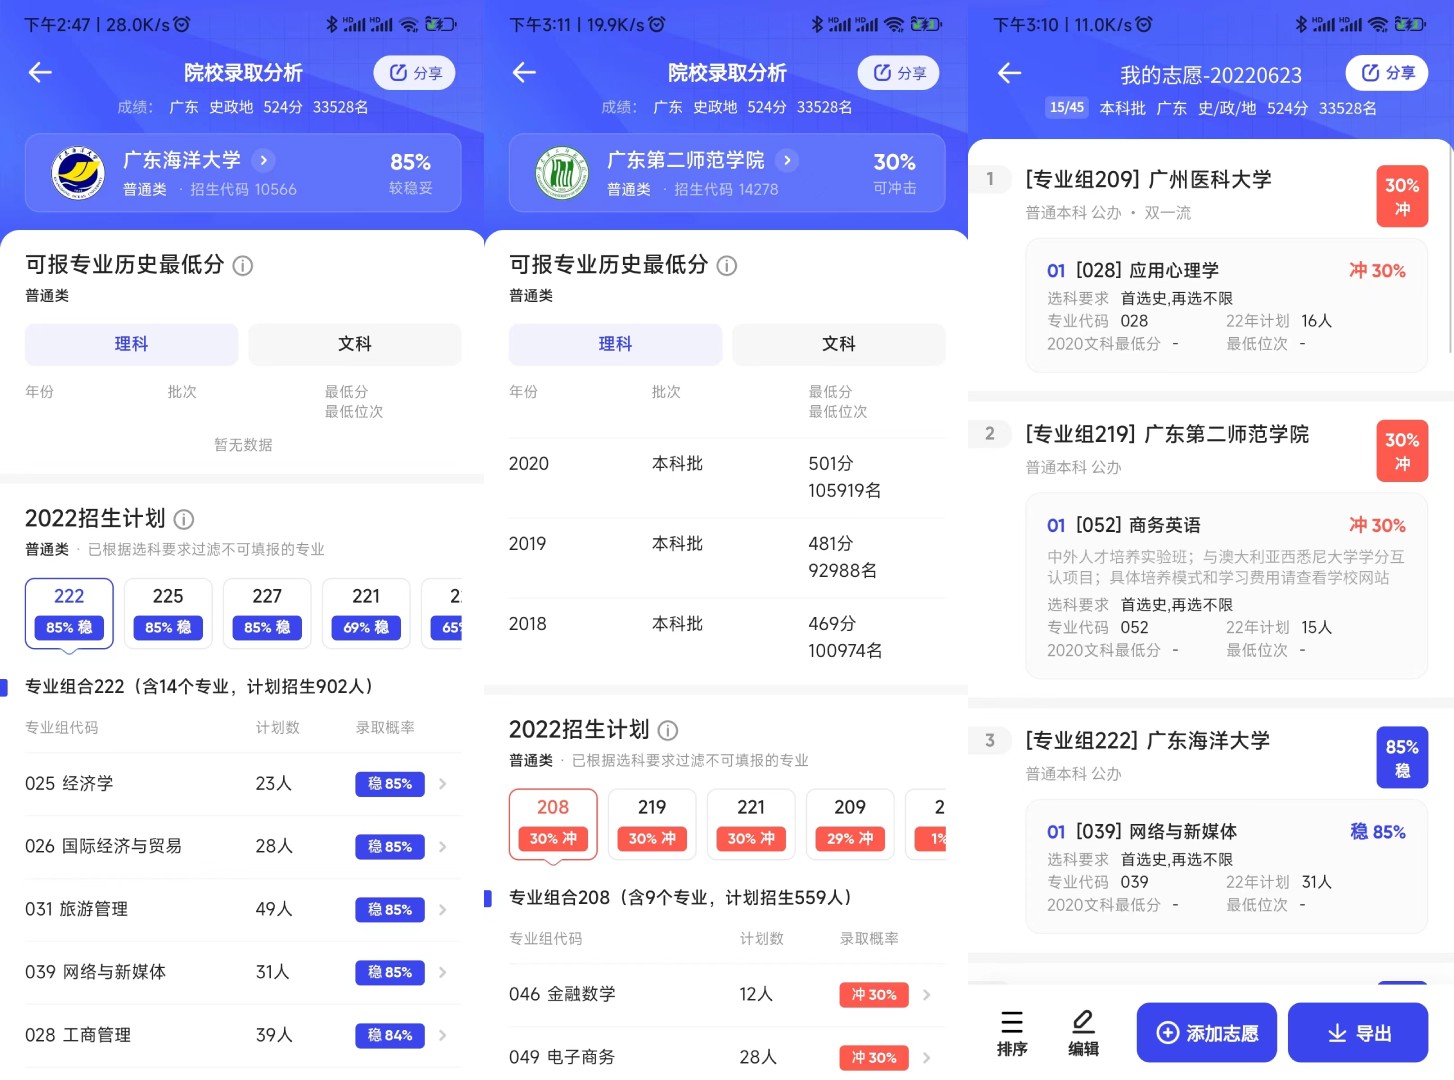Screen dimensions: 1454x1080
Task: Tap the share icon next to 我的志愿-20220623
Action: (x=1386, y=72)
